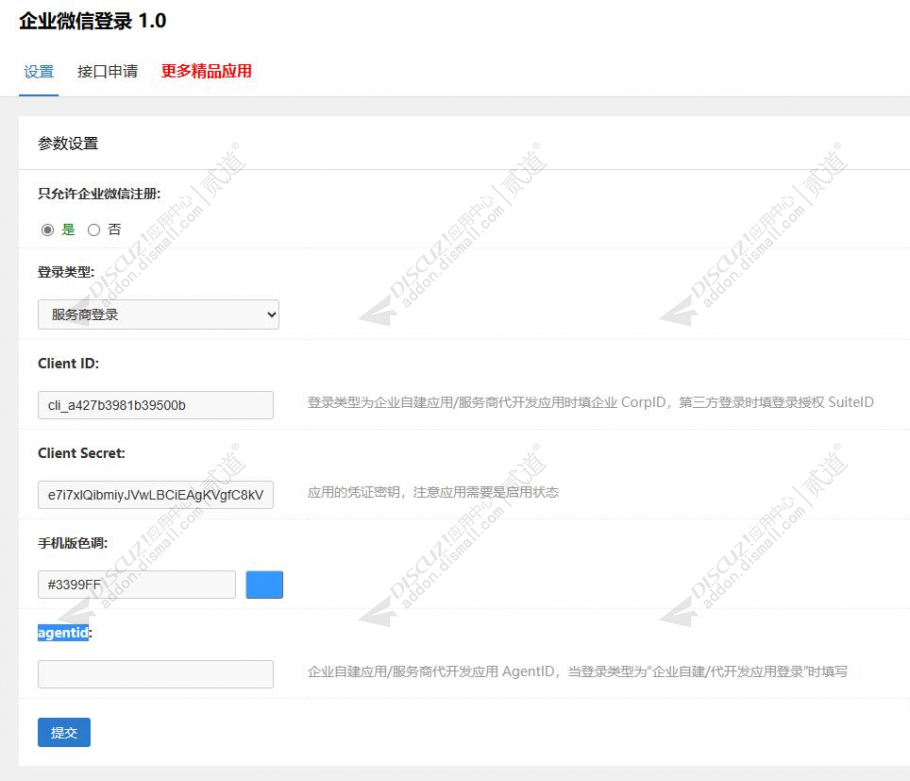Focus the Client Secret input field

156,495
